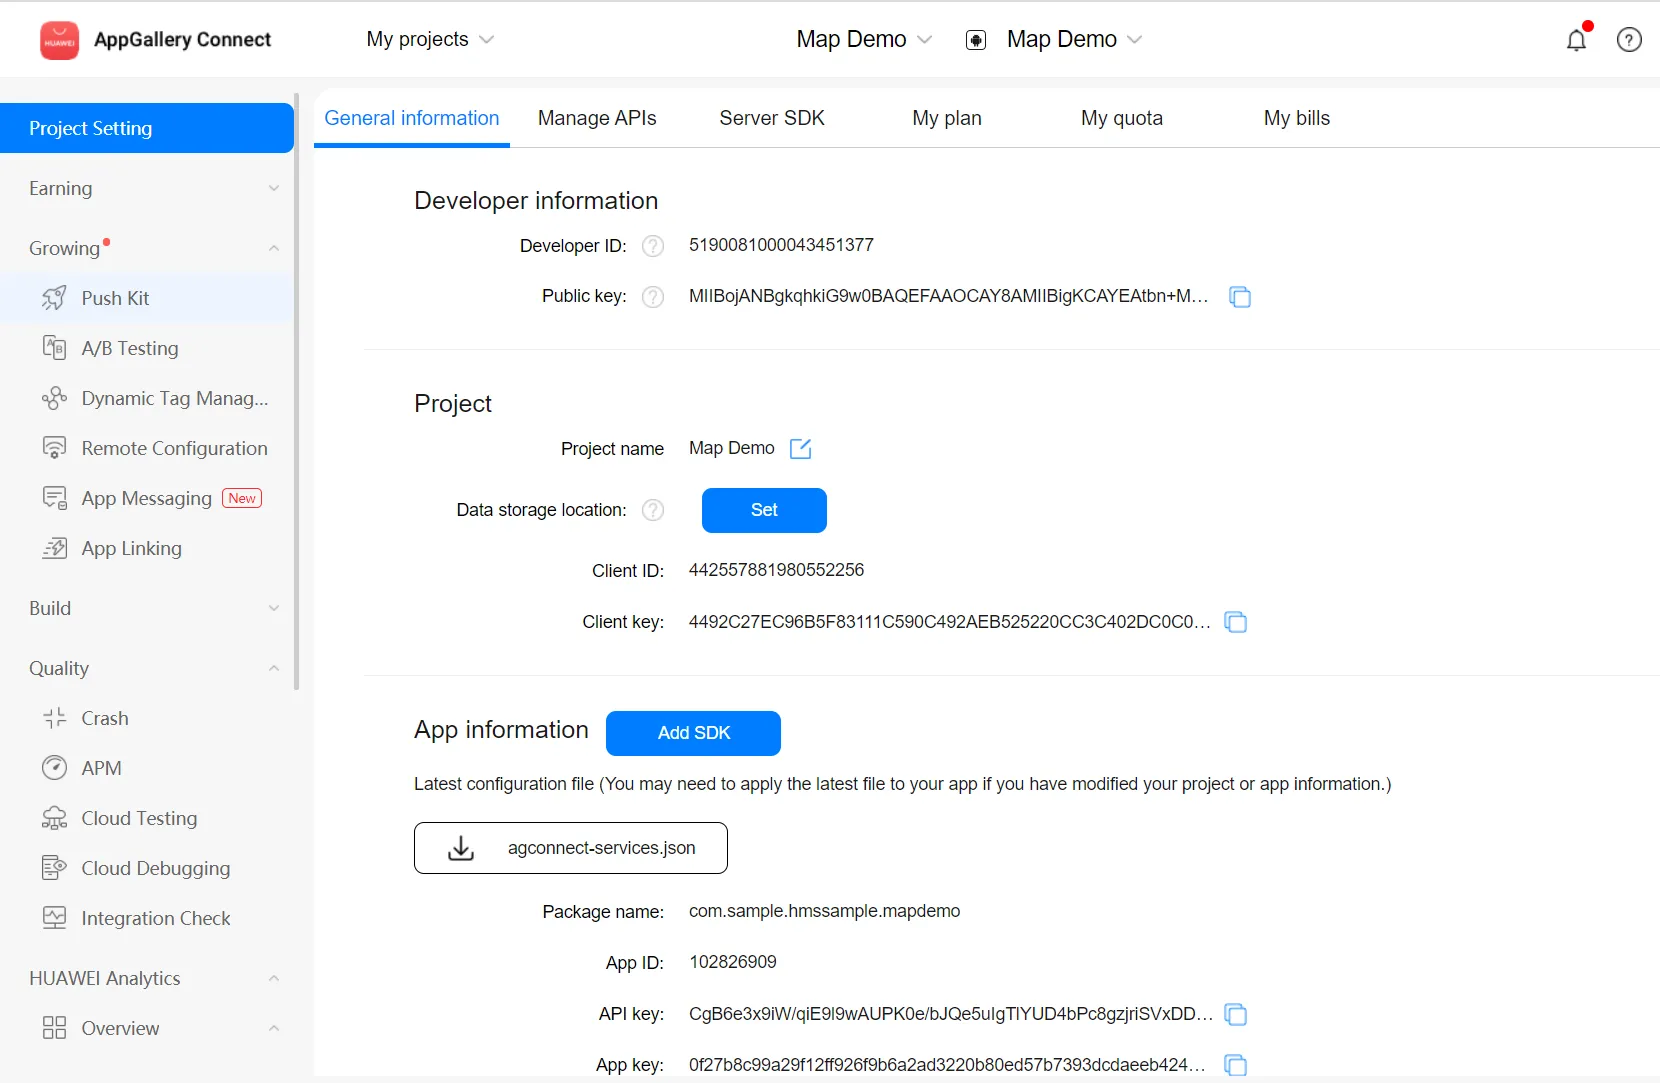The height and width of the screenshot is (1083, 1660).
Task: Open the My quota tab
Action: pyautogui.click(x=1121, y=118)
